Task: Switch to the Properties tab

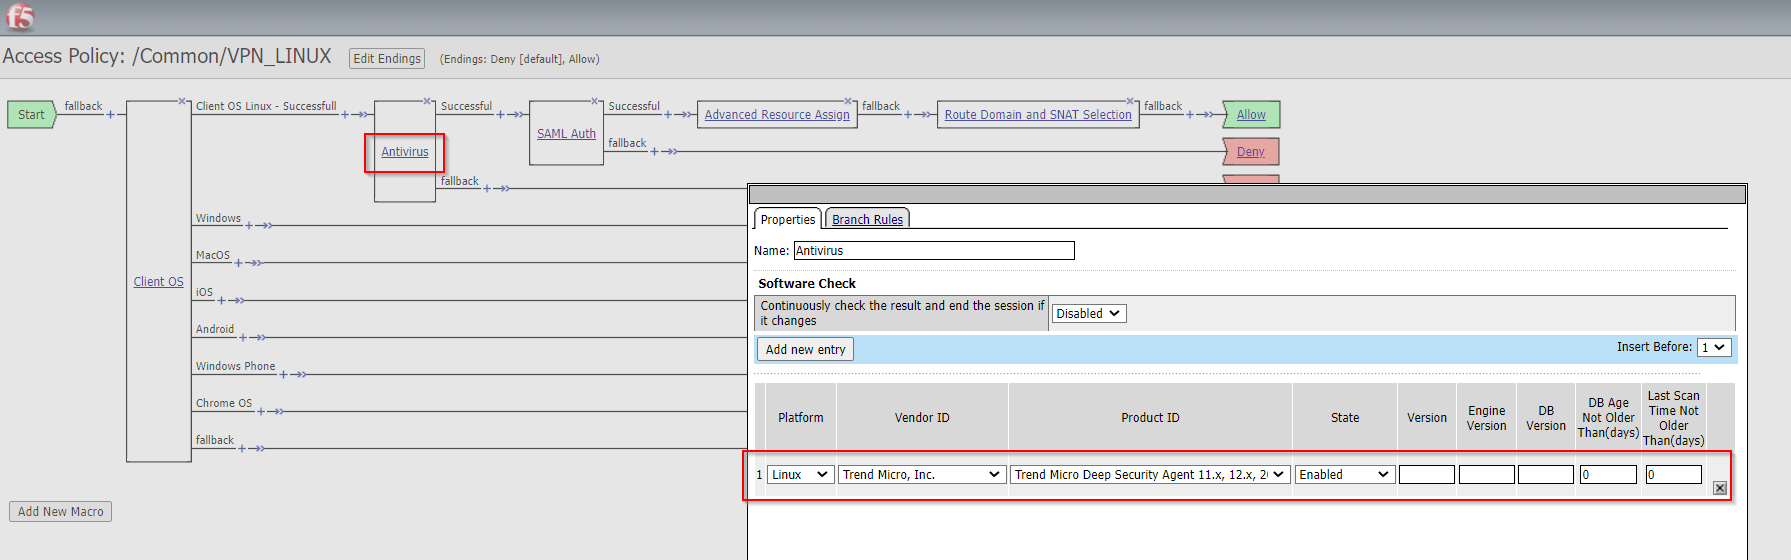Action: tap(788, 220)
